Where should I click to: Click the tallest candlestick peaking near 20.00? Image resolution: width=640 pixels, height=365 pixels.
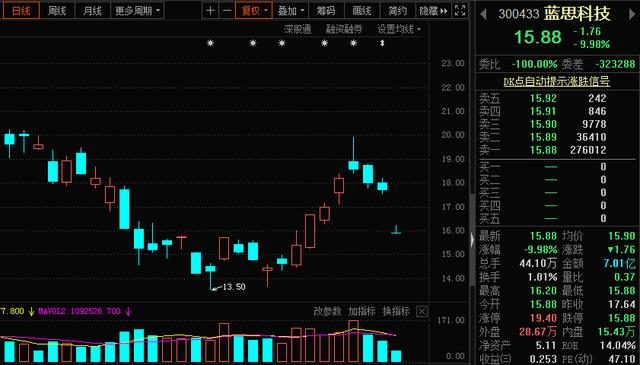tap(353, 155)
